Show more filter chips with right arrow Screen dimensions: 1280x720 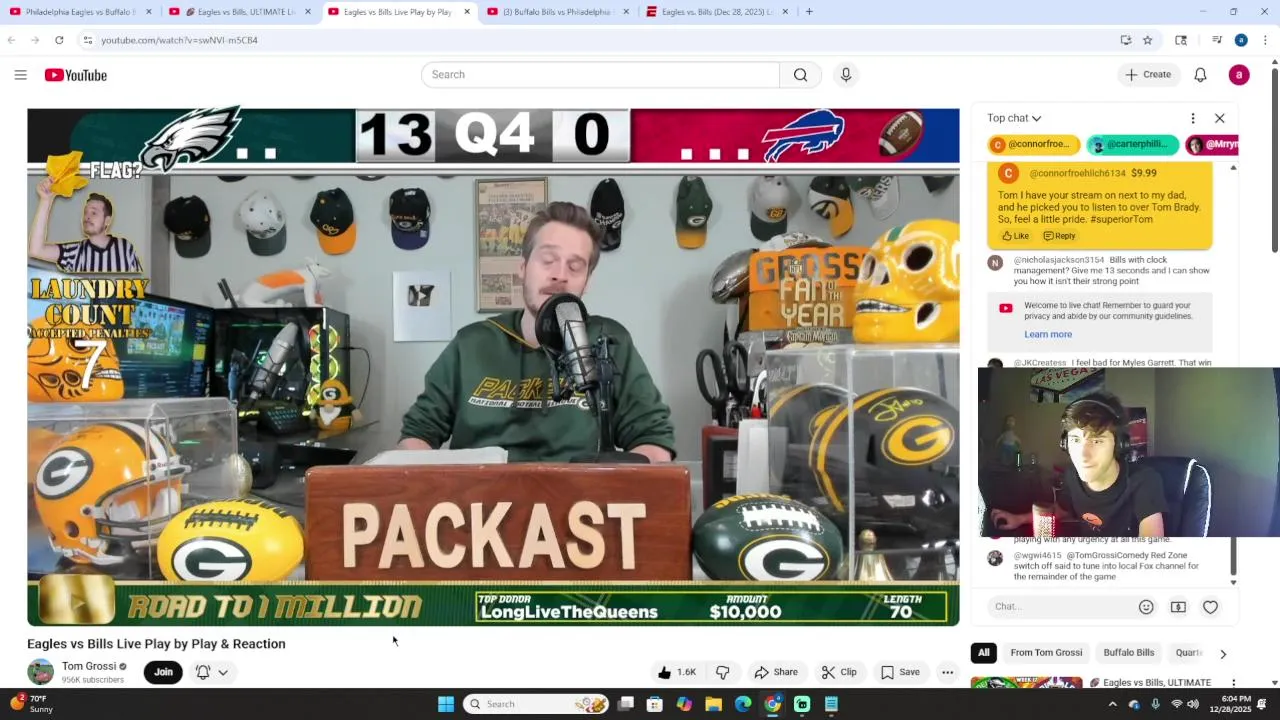1222,653
